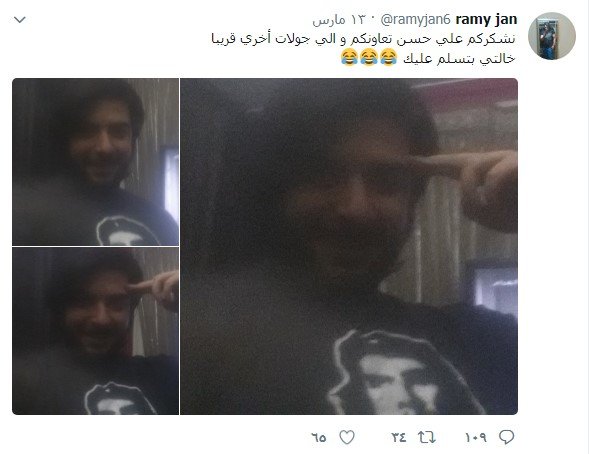The image size is (589, 454).
Task: Like the tweet with heart icon
Action: point(347,437)
